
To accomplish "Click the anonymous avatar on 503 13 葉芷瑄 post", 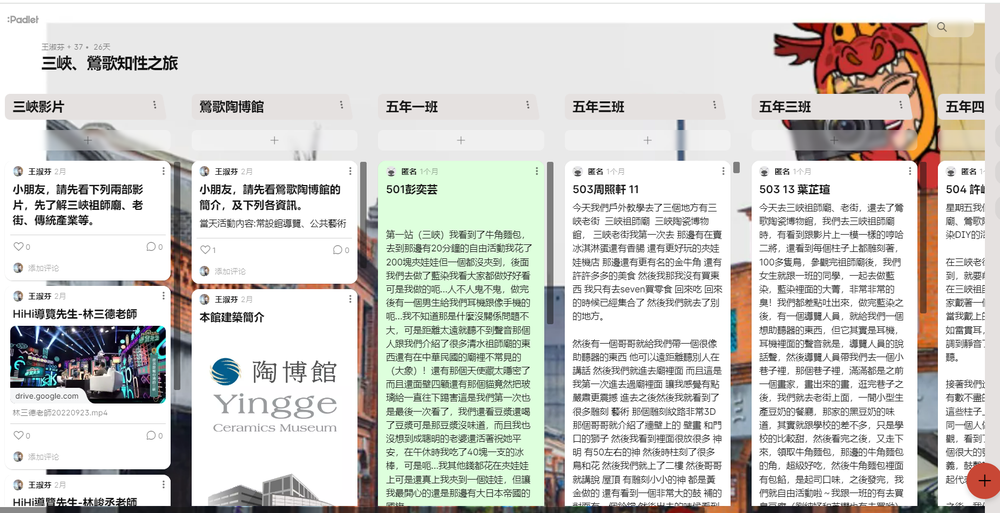I will click(x=765, y=171).
